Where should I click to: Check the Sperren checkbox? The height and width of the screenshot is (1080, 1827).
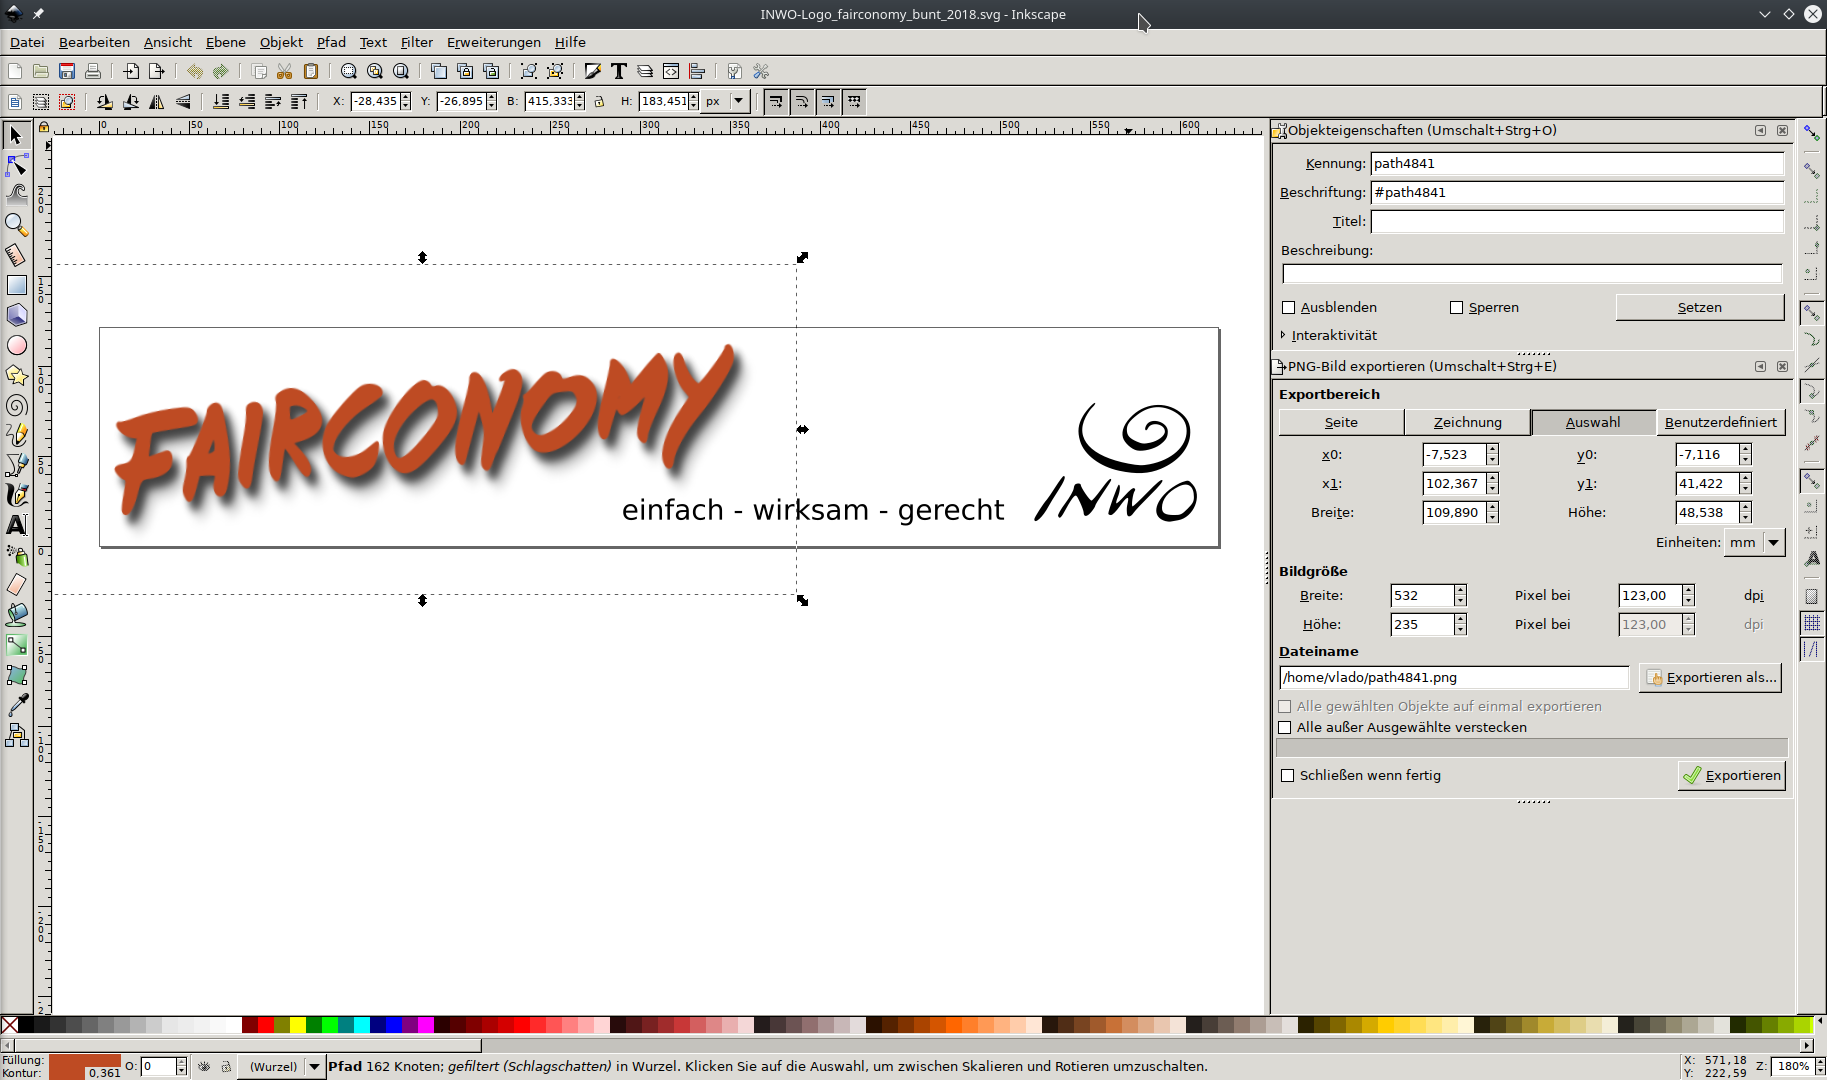click(1457, 307)
